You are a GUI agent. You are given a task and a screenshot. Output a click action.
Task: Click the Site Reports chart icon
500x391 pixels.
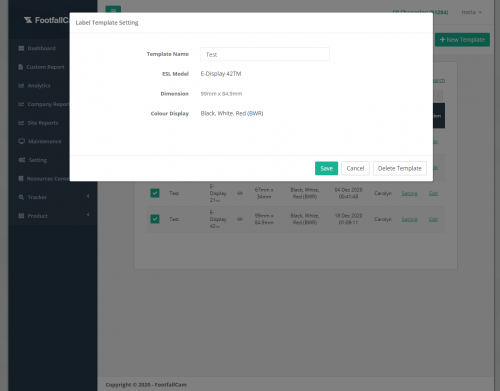(21, 123)
